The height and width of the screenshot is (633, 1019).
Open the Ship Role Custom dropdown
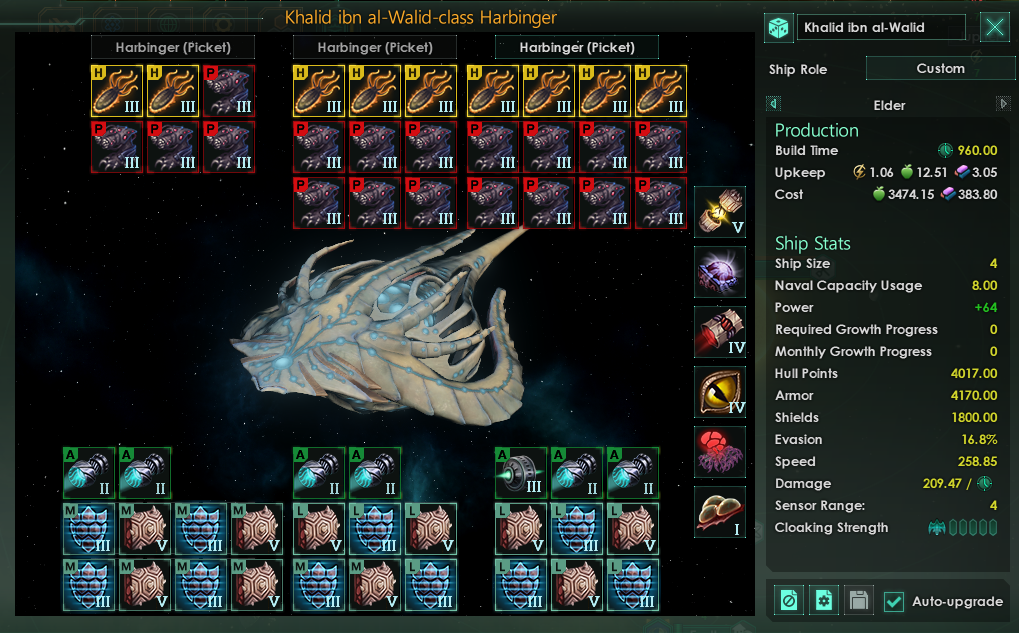click(x=940, y=68)
